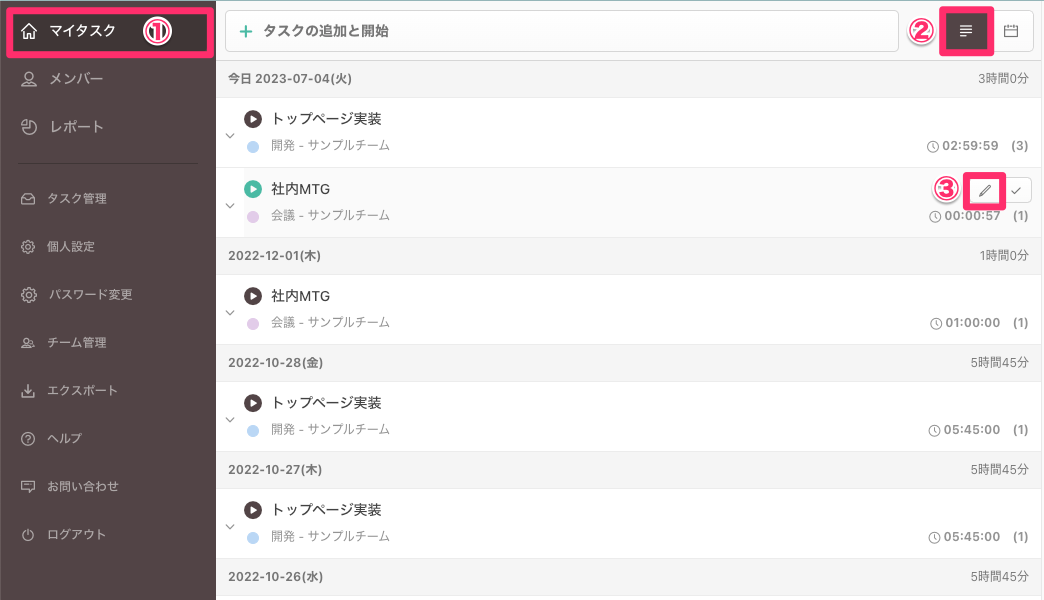This screenshot has width=1044, height=600.
Task: Expand today's トップページ実装 task chevron
Action: [230, 134]
